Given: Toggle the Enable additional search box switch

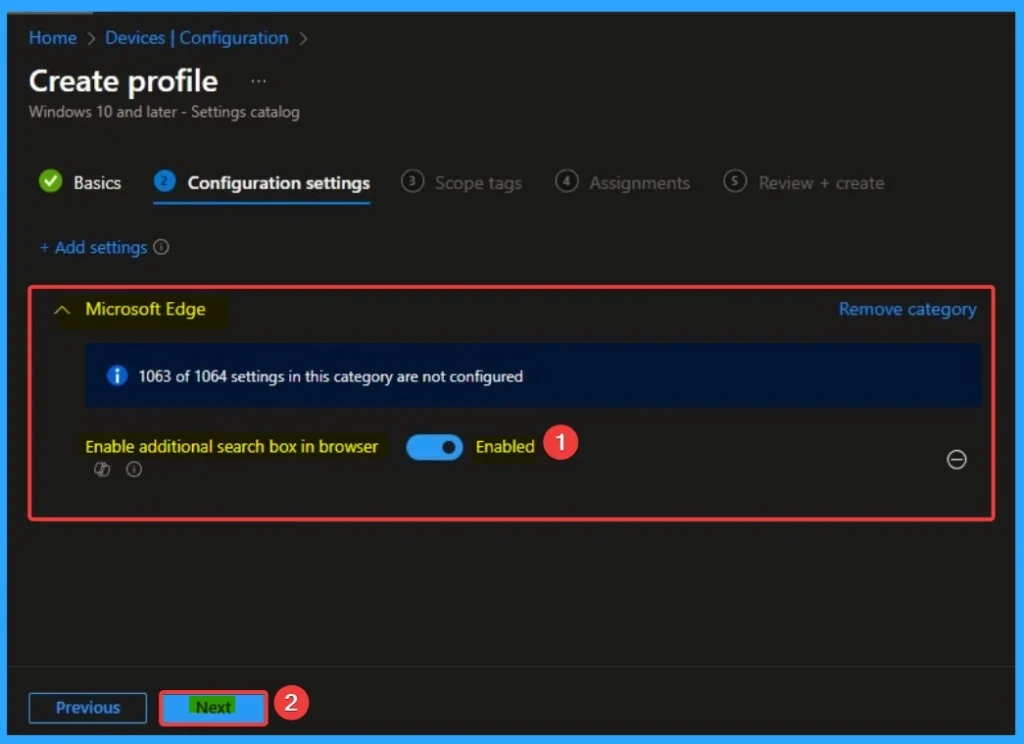Looking at the screenshot, I should [x=434, y=447].
